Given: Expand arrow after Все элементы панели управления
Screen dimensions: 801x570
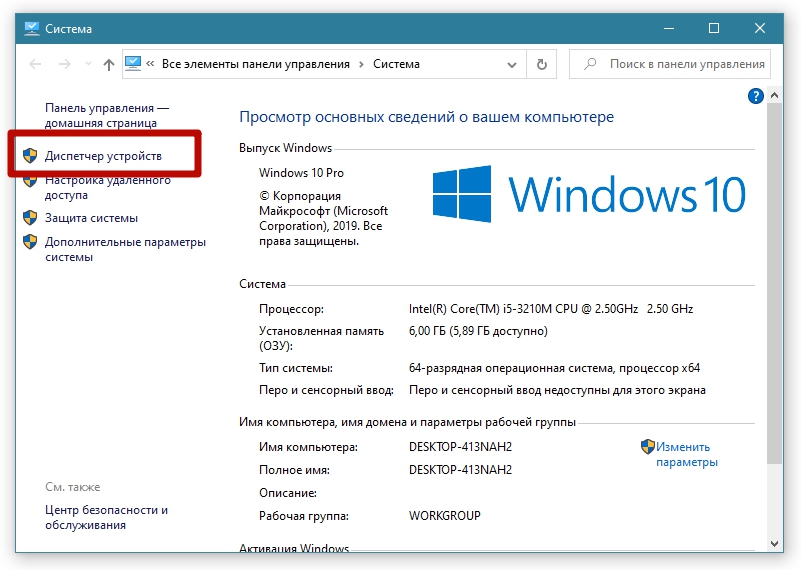Looking at the screenshot, I should 360,64.
